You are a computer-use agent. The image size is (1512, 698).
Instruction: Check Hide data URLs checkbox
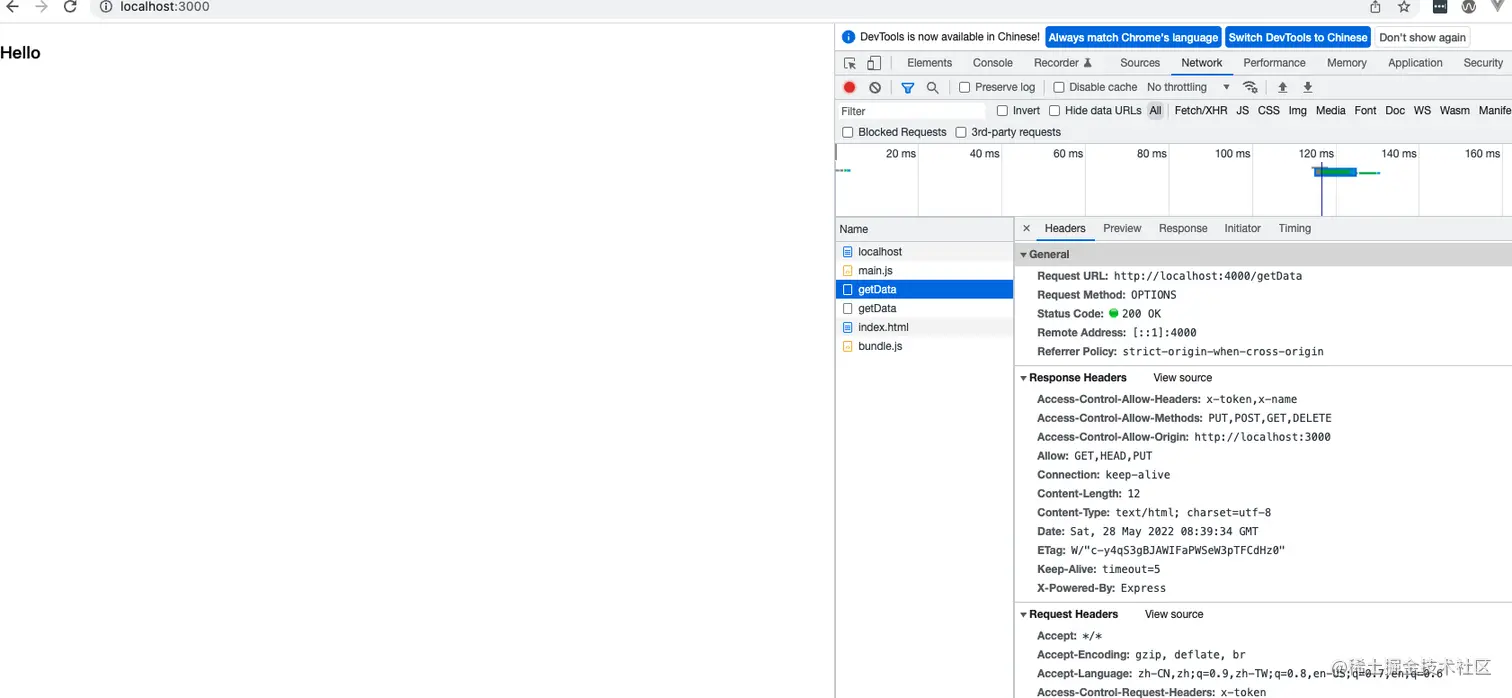[x=1054, y=111]
